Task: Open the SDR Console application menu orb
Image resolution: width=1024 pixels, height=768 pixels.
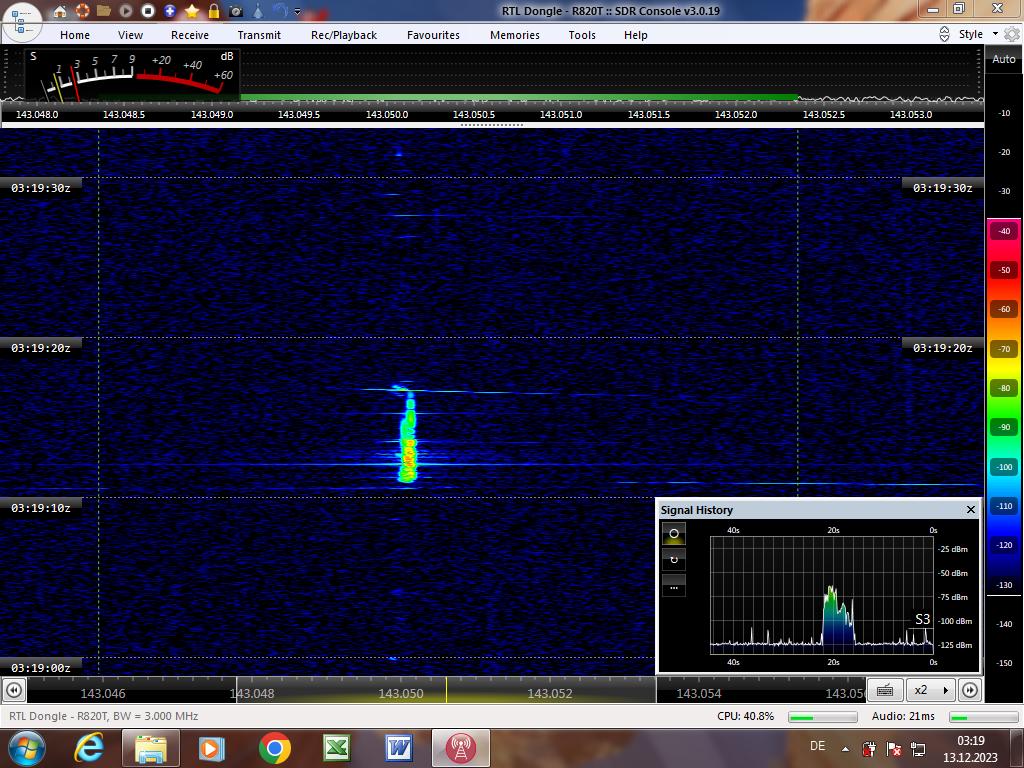Action: pos(22,22)
